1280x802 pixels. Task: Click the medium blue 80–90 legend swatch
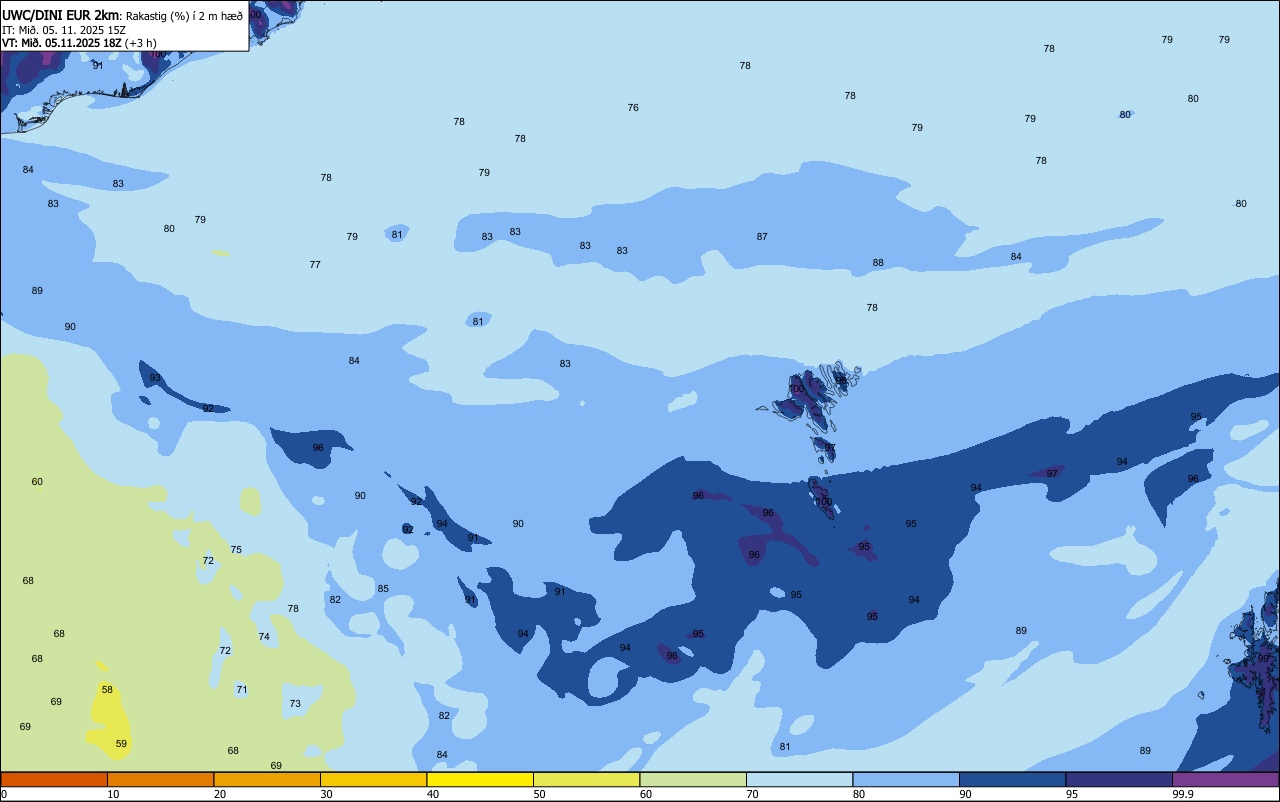click(906, 779)
